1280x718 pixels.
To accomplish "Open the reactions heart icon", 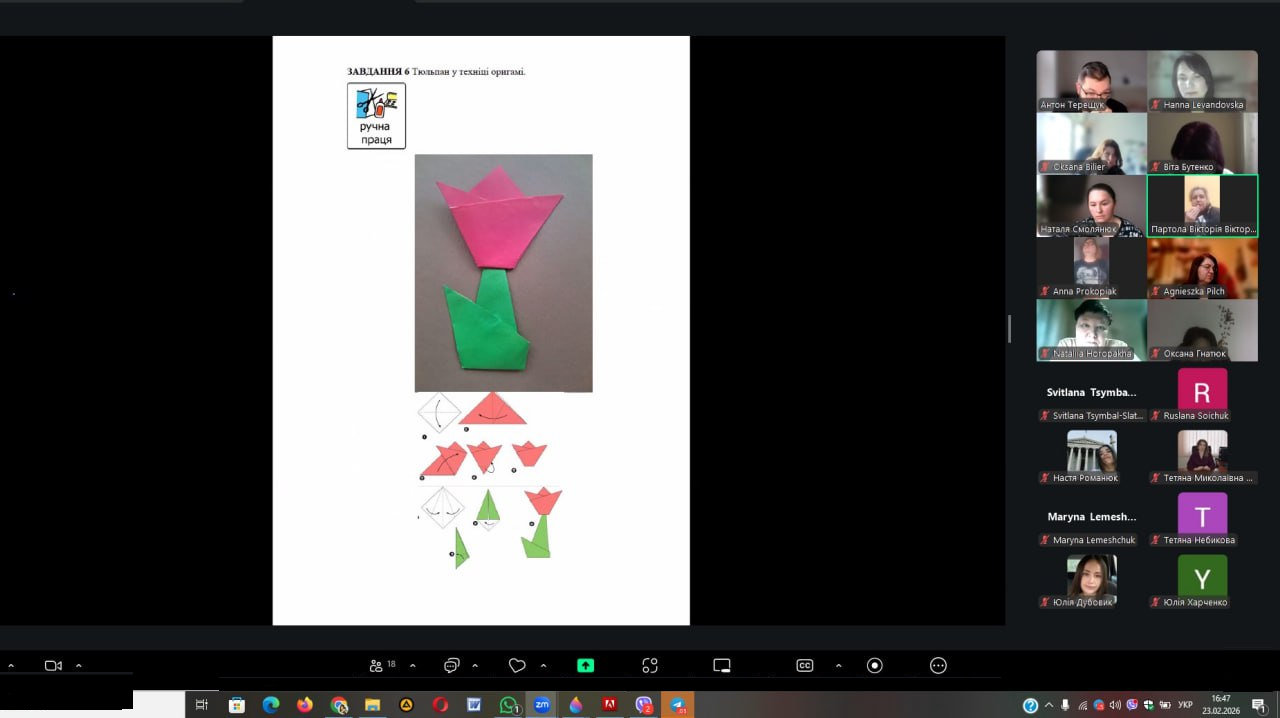I will pyautogui.click(x=517, y=666).
